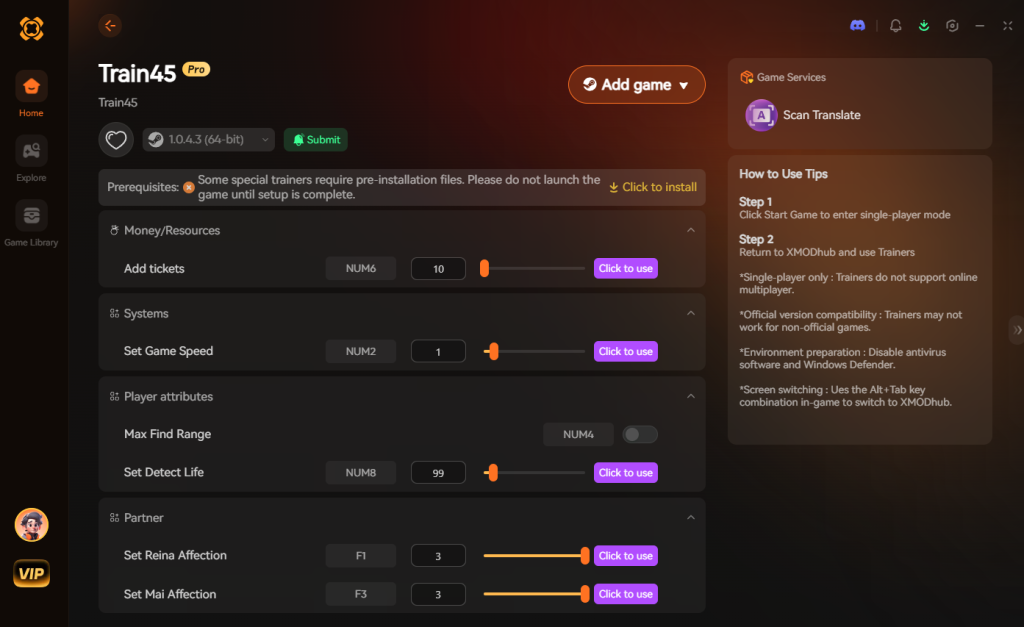This screenshot has height=627, width=1024.
Task: Click the XMODhub logo icon
Action: point(31,29)
